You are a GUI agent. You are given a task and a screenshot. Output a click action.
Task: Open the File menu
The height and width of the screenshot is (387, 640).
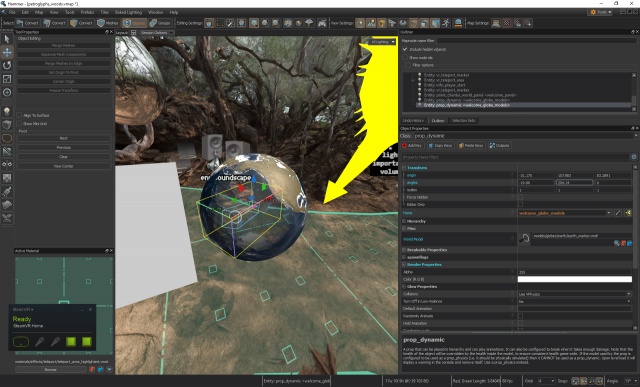(x=12, y=12)
